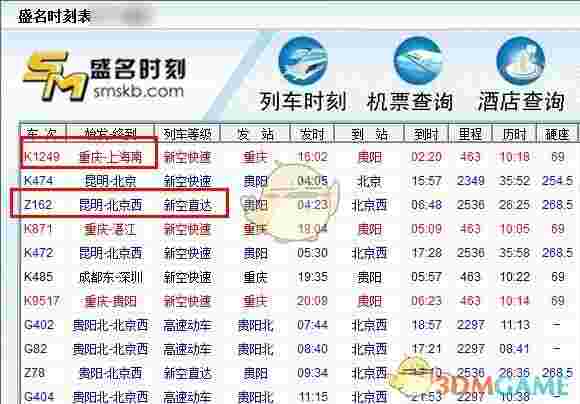580x404 pixels.
Task: Click departure time 08:40 in the G82 row
Action: pyautogui.click(x=313, y=349)
